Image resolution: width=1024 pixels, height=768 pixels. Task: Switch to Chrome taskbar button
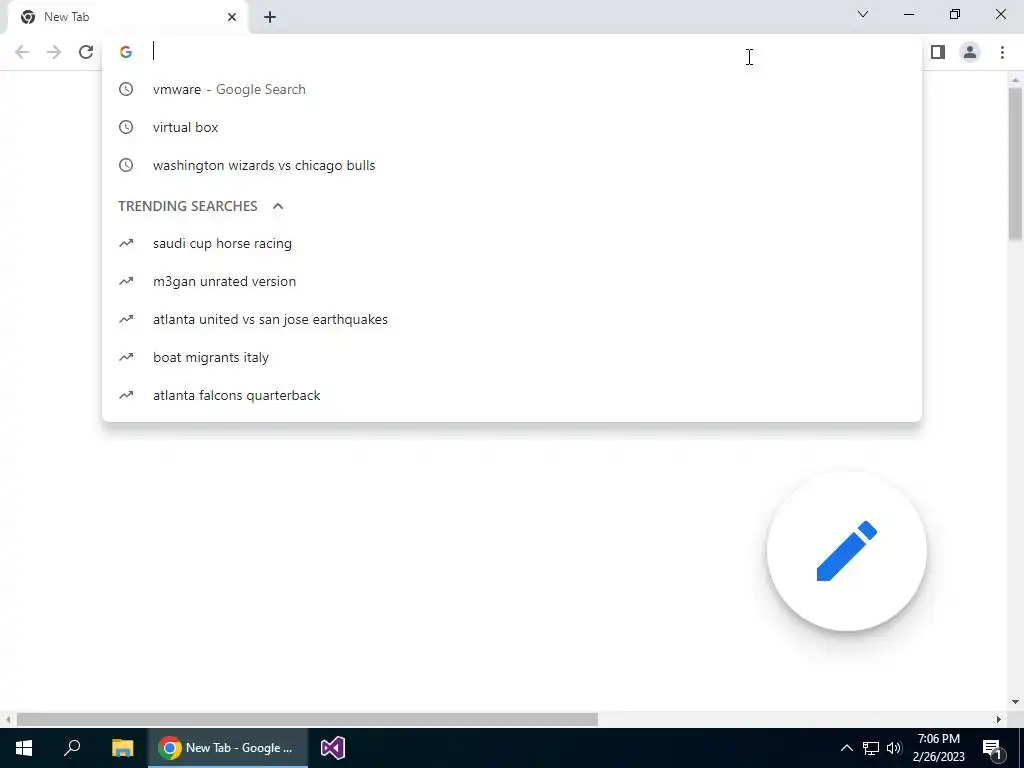[228, 748]
